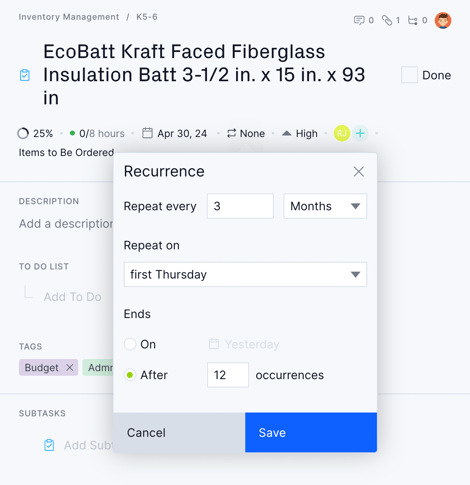Save the recurrence settings

[x=311, y=432]
